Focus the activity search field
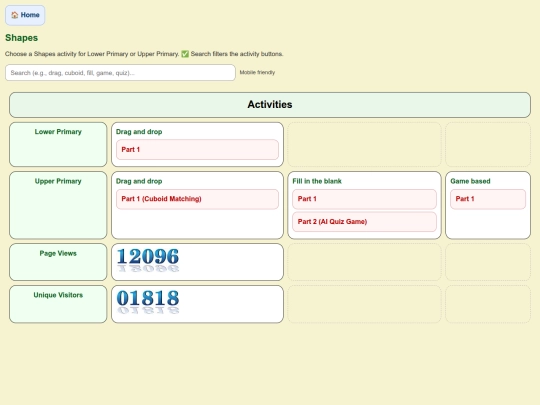This screenshot has height=405, width=540. (x=120, y=73)
